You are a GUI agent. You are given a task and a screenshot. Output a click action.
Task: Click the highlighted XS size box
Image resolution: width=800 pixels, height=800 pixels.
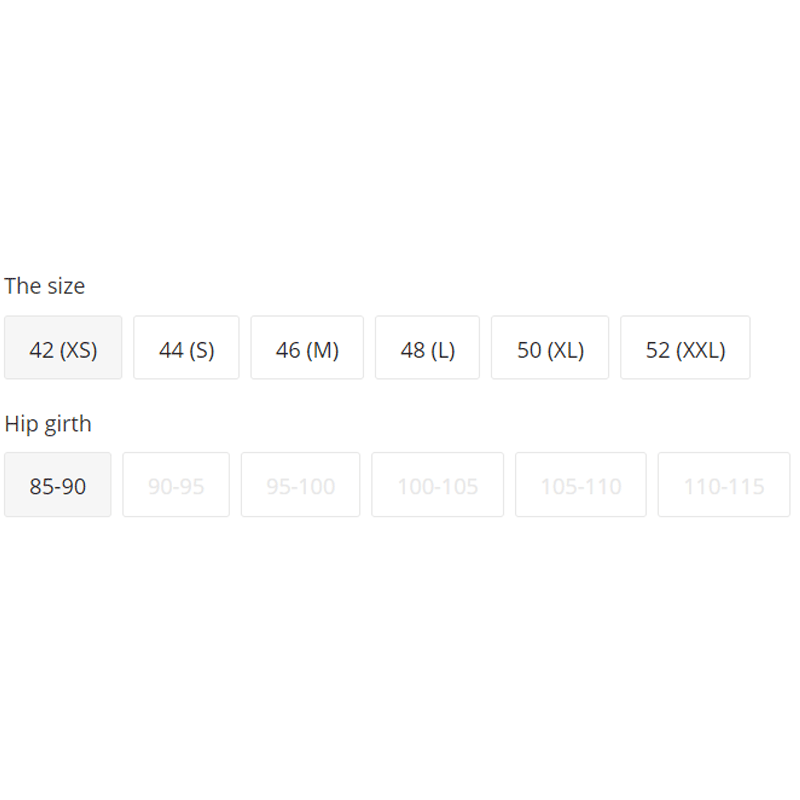(x=63, y=348)
